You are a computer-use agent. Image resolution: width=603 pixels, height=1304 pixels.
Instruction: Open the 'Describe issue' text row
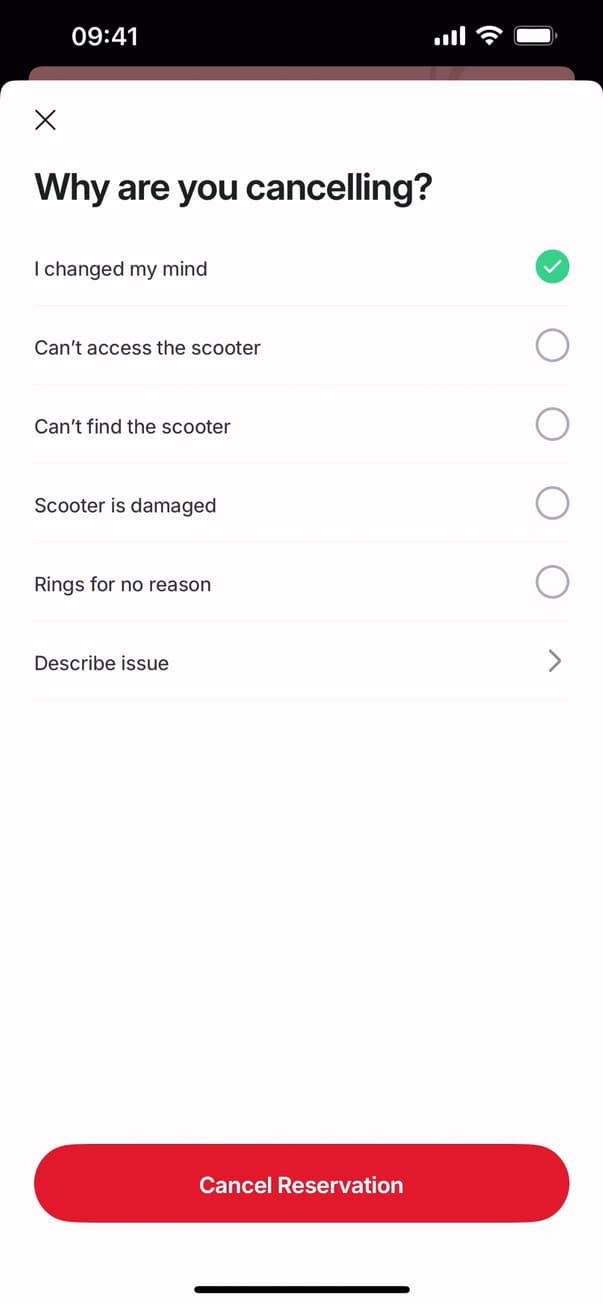point(101,664)
